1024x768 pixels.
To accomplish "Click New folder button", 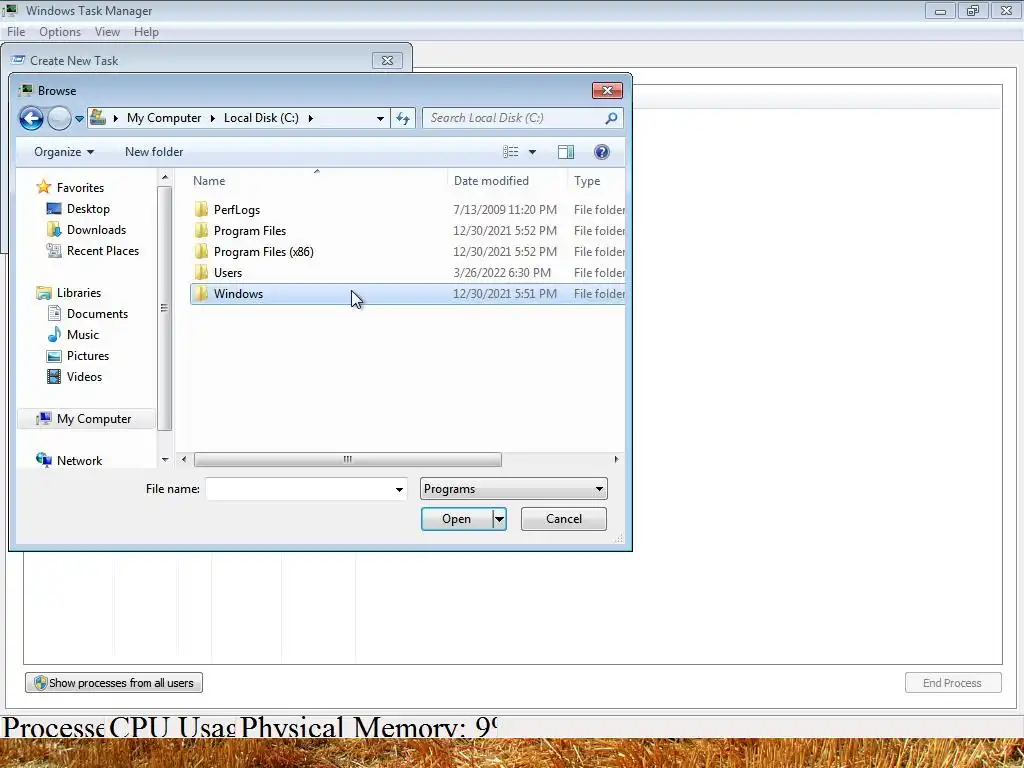I will (154, 152).
